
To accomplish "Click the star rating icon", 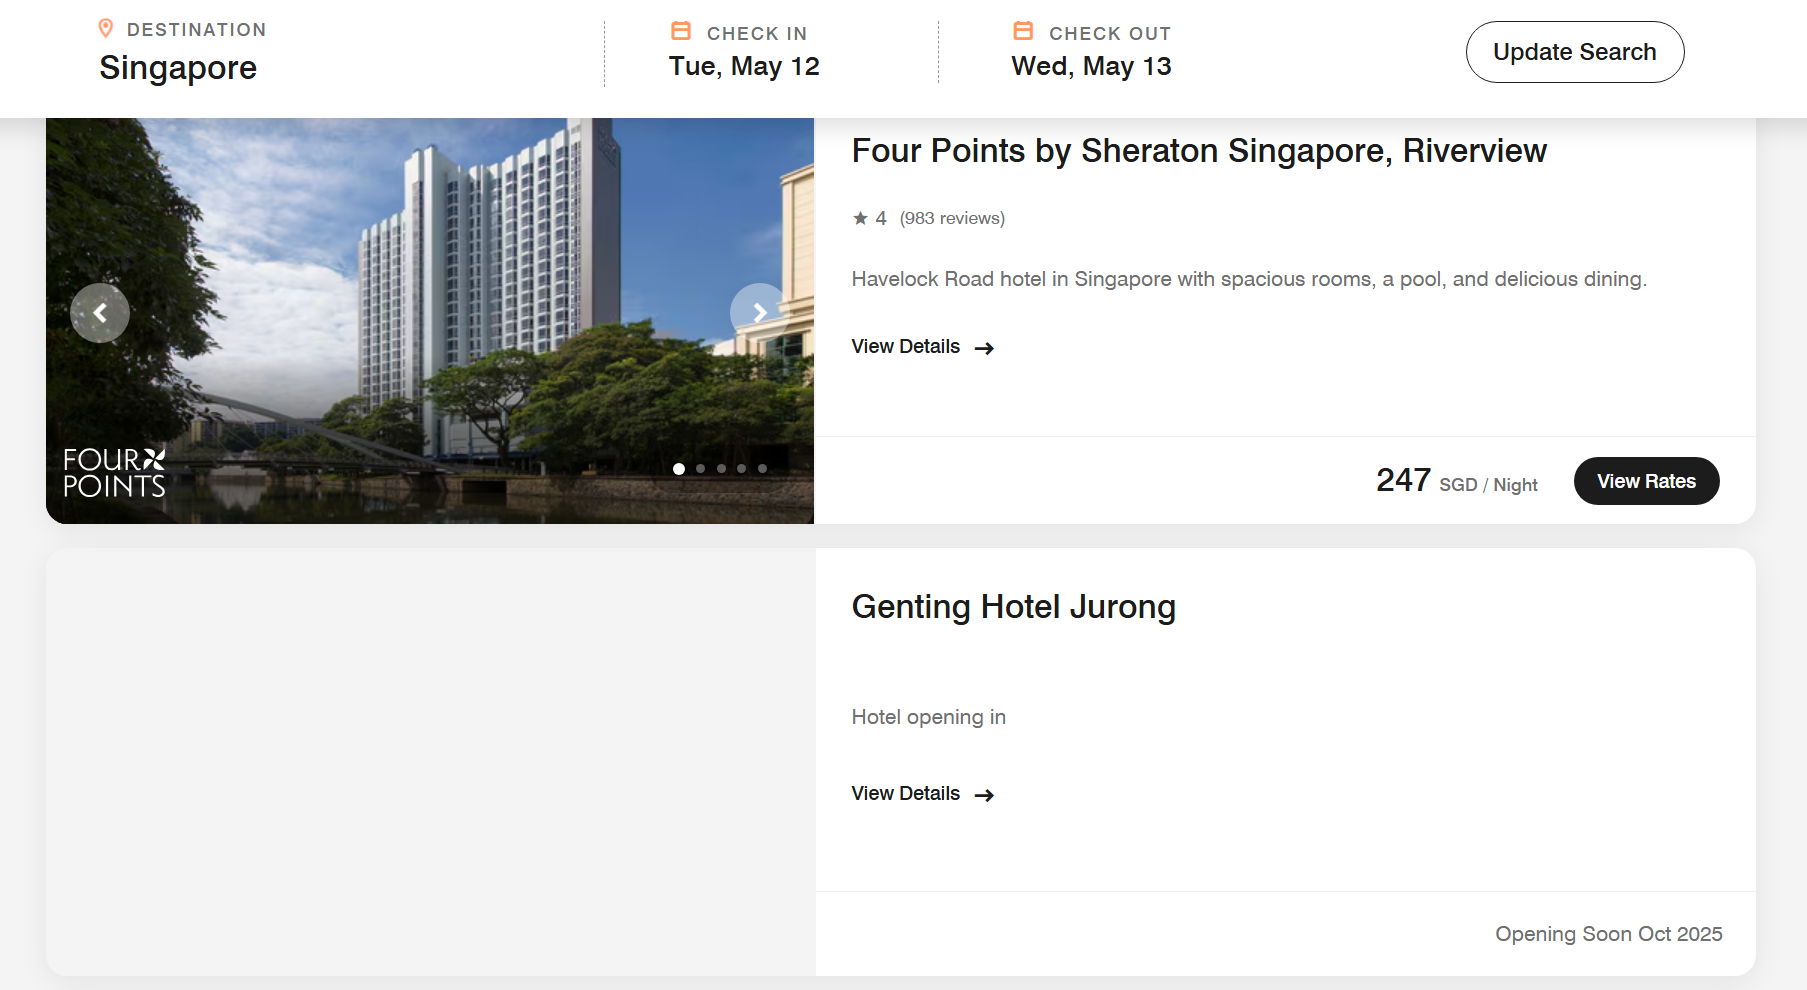I will (860, 218).
